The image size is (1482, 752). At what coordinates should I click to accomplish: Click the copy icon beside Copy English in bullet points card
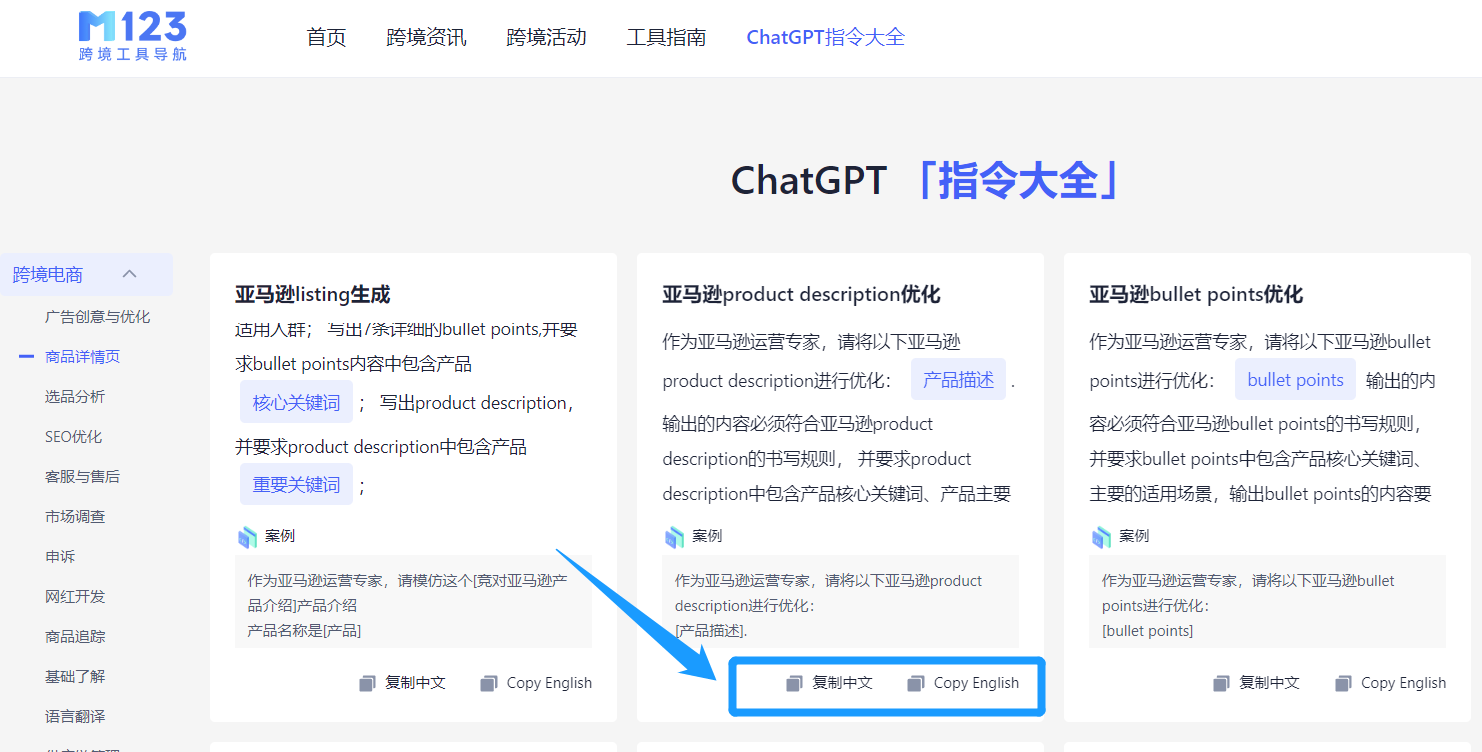click(x=1341, y=683)
